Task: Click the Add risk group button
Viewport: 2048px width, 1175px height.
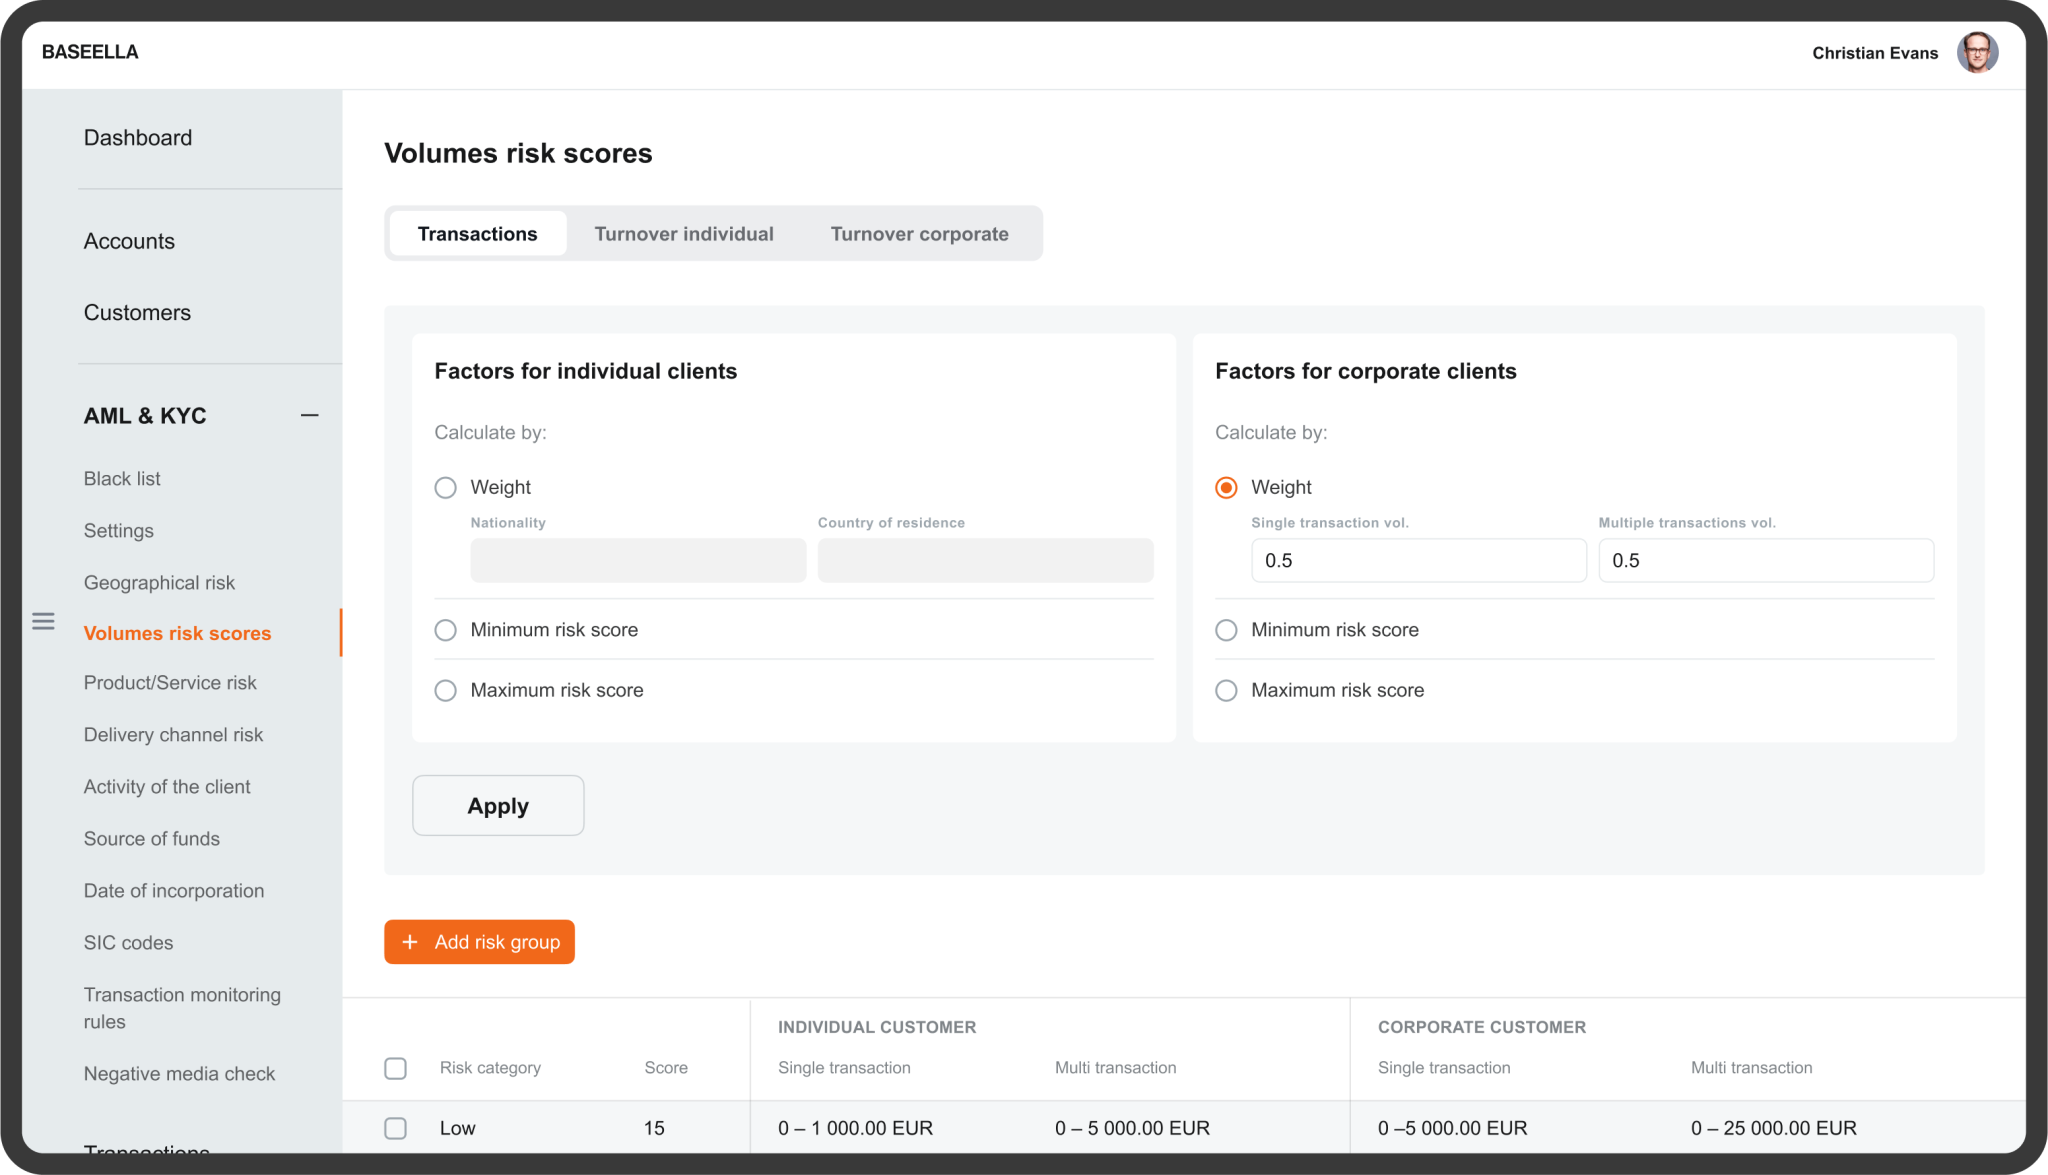Action: [x=479, y=941]
